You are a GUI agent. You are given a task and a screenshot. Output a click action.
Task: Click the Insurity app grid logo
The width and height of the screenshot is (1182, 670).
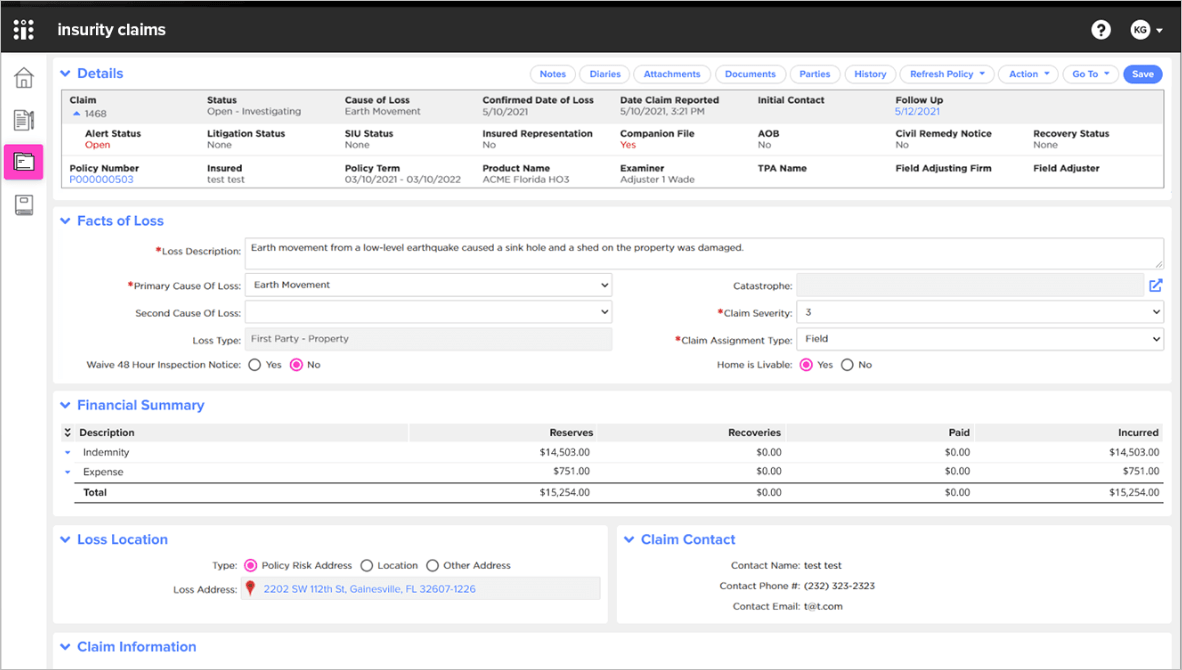24,30
